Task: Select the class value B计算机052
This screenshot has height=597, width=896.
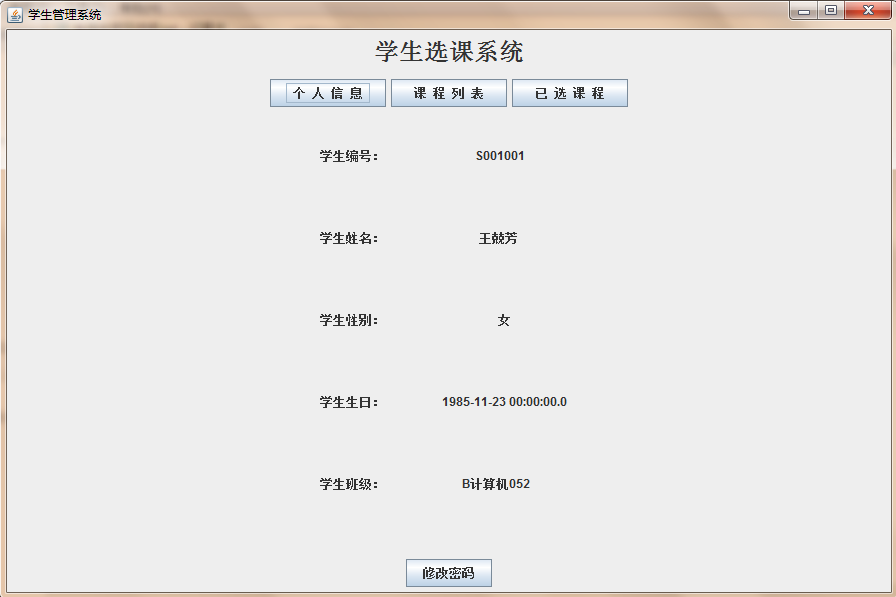Action: tap(496, 484)
